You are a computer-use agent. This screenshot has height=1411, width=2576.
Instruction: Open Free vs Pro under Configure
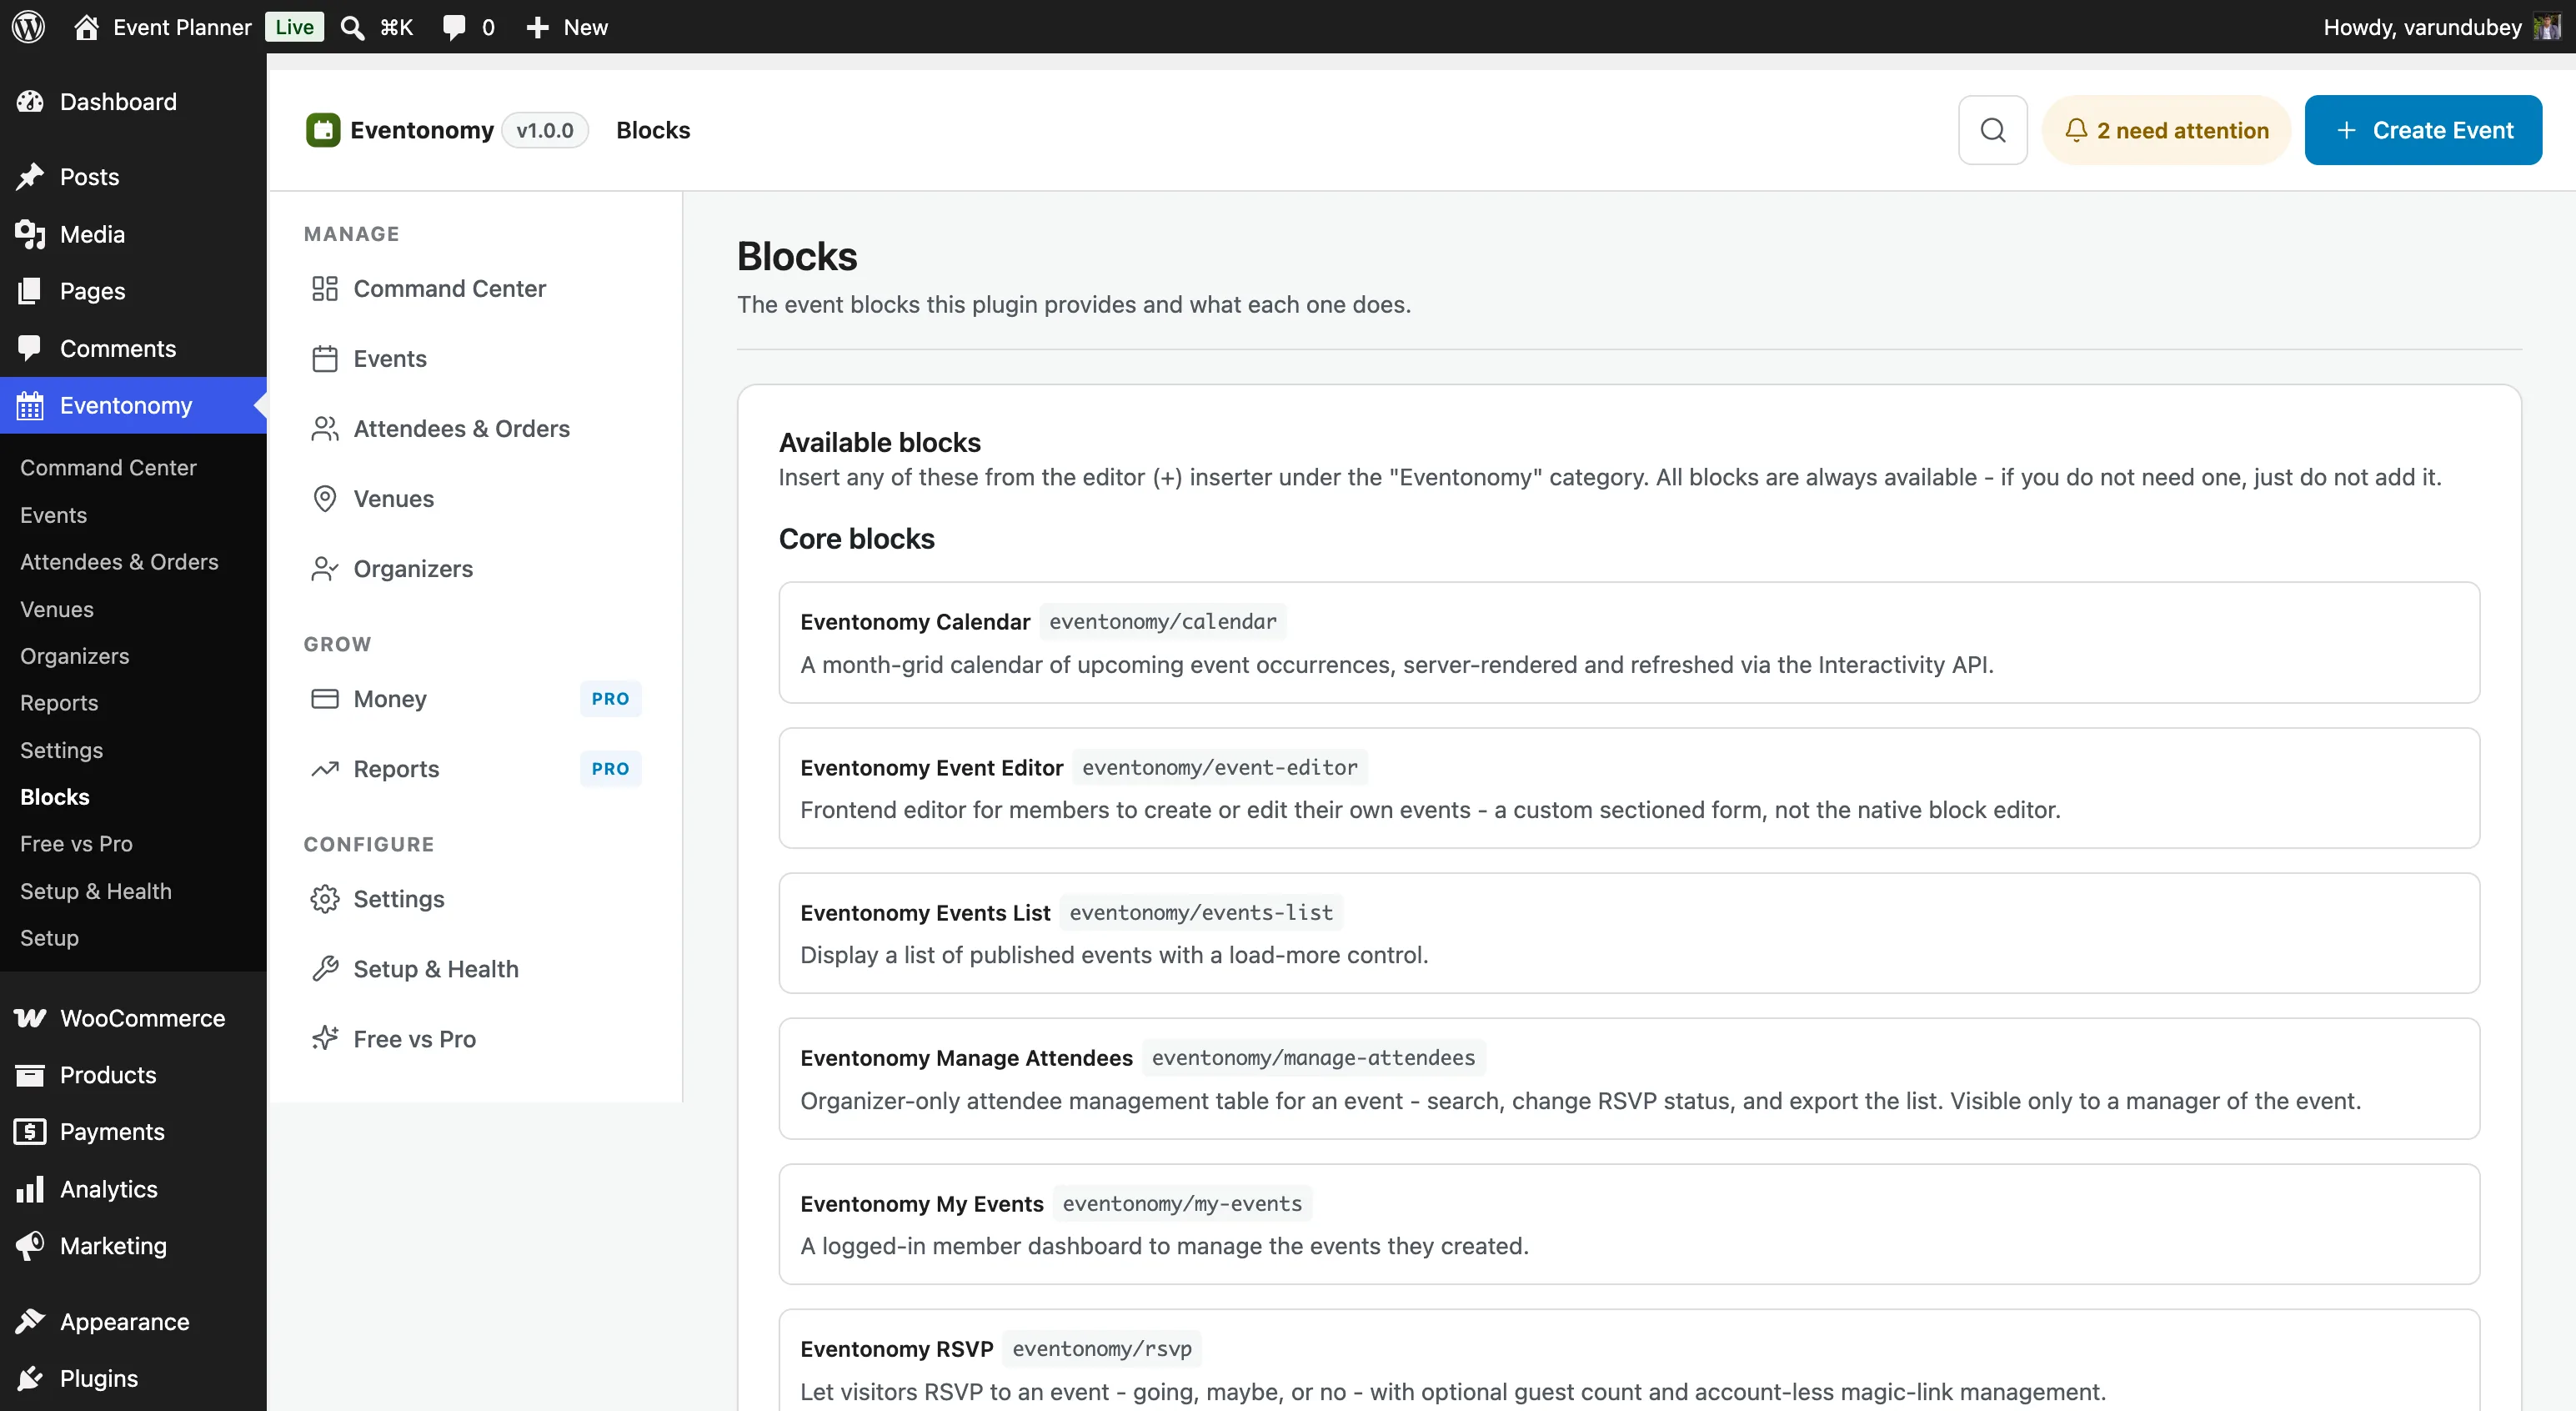click(x=475, y=1039)
